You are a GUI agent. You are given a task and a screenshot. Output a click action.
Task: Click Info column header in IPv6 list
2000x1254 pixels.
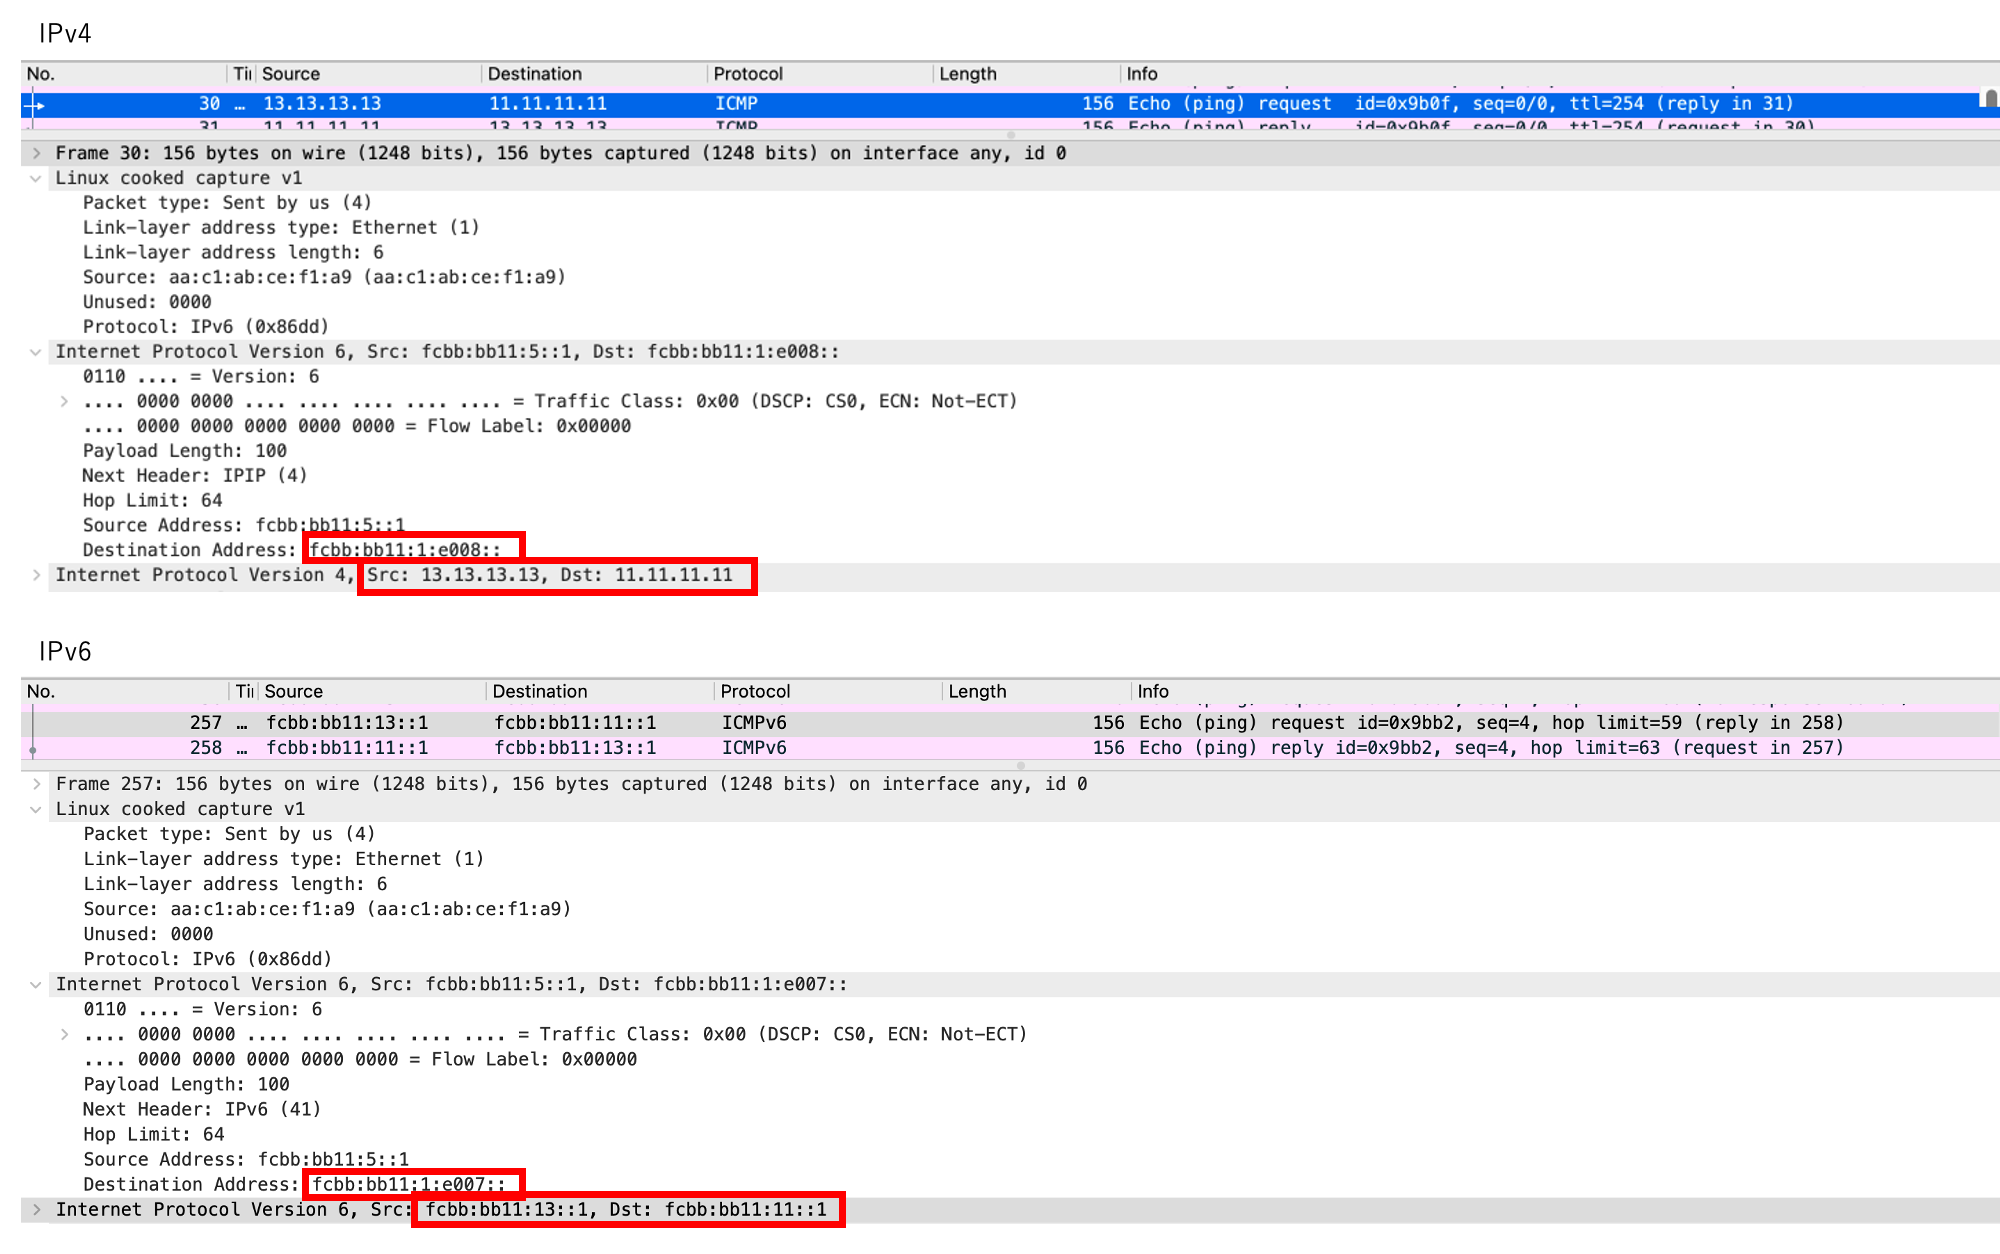click(x=1153, y=692)
